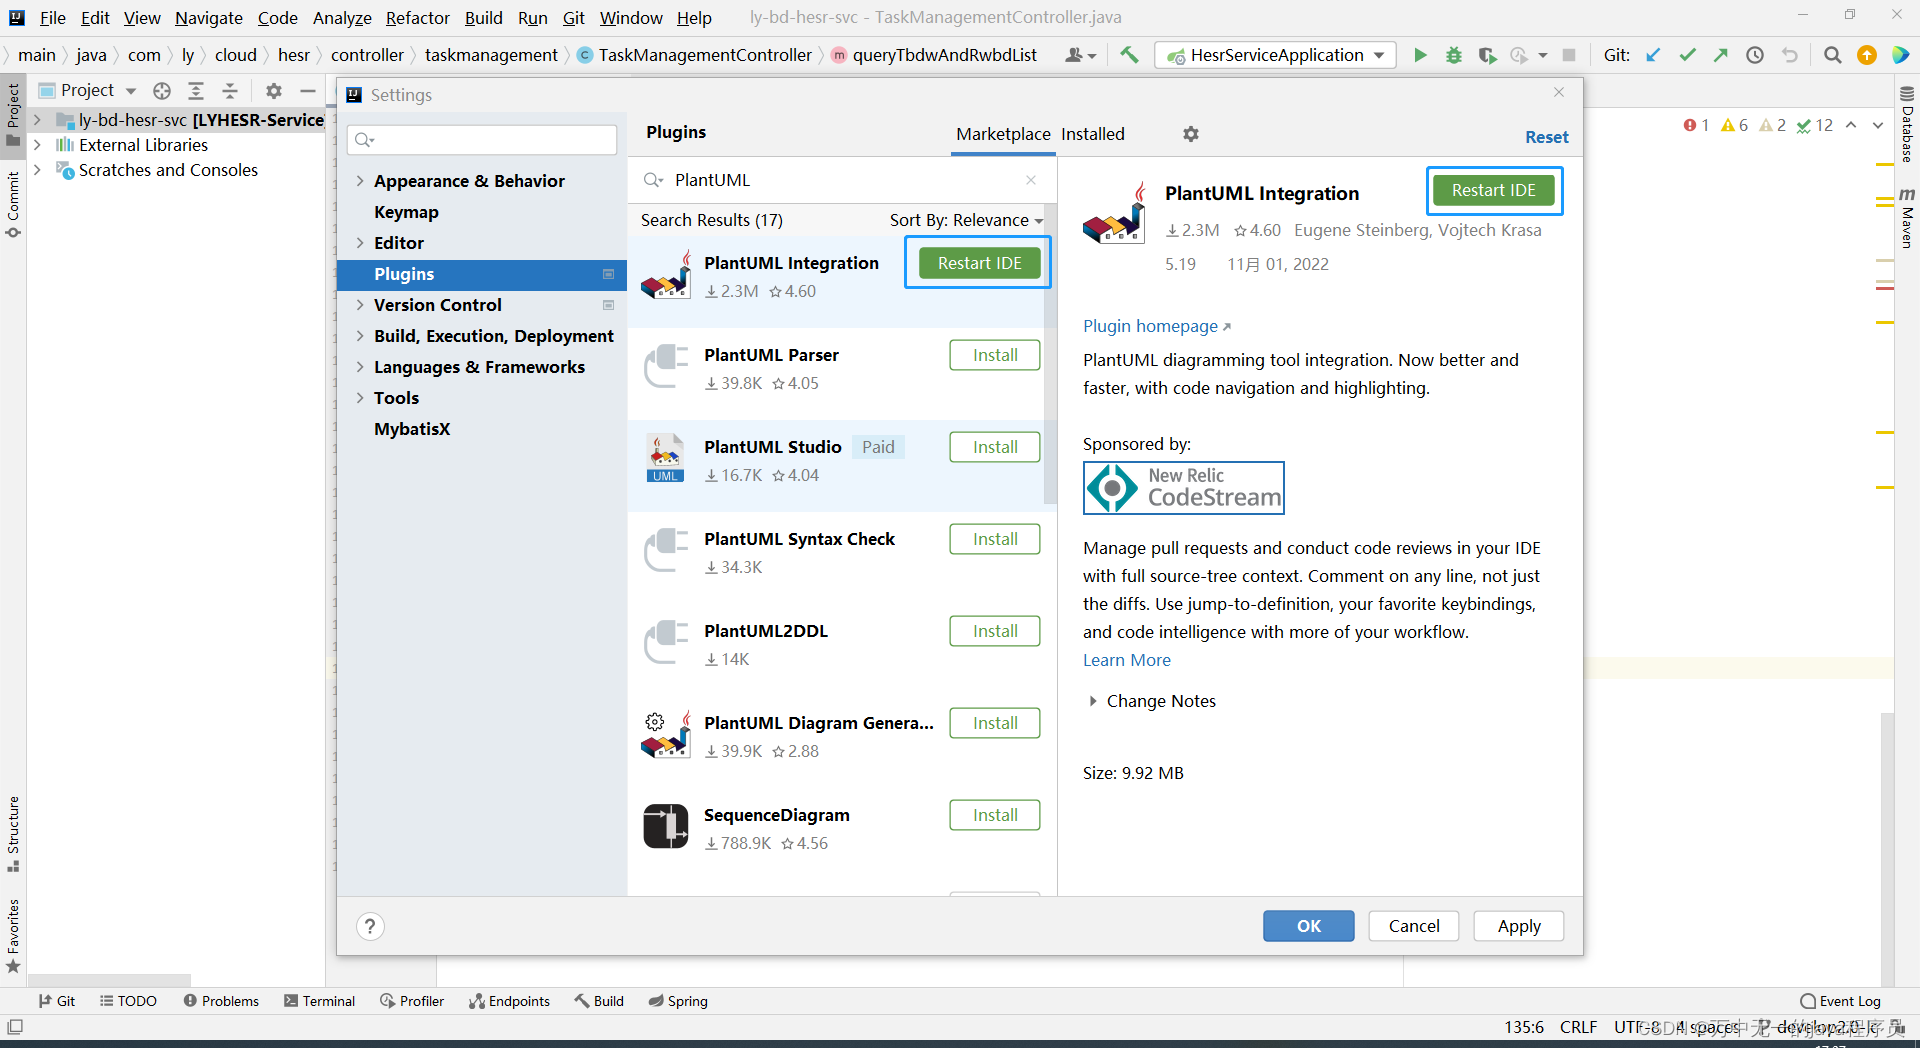Viewport: 1920px width, 1048px height.
Task: Open Search Everywhere magnifier icon
Action: (1832, 55)
